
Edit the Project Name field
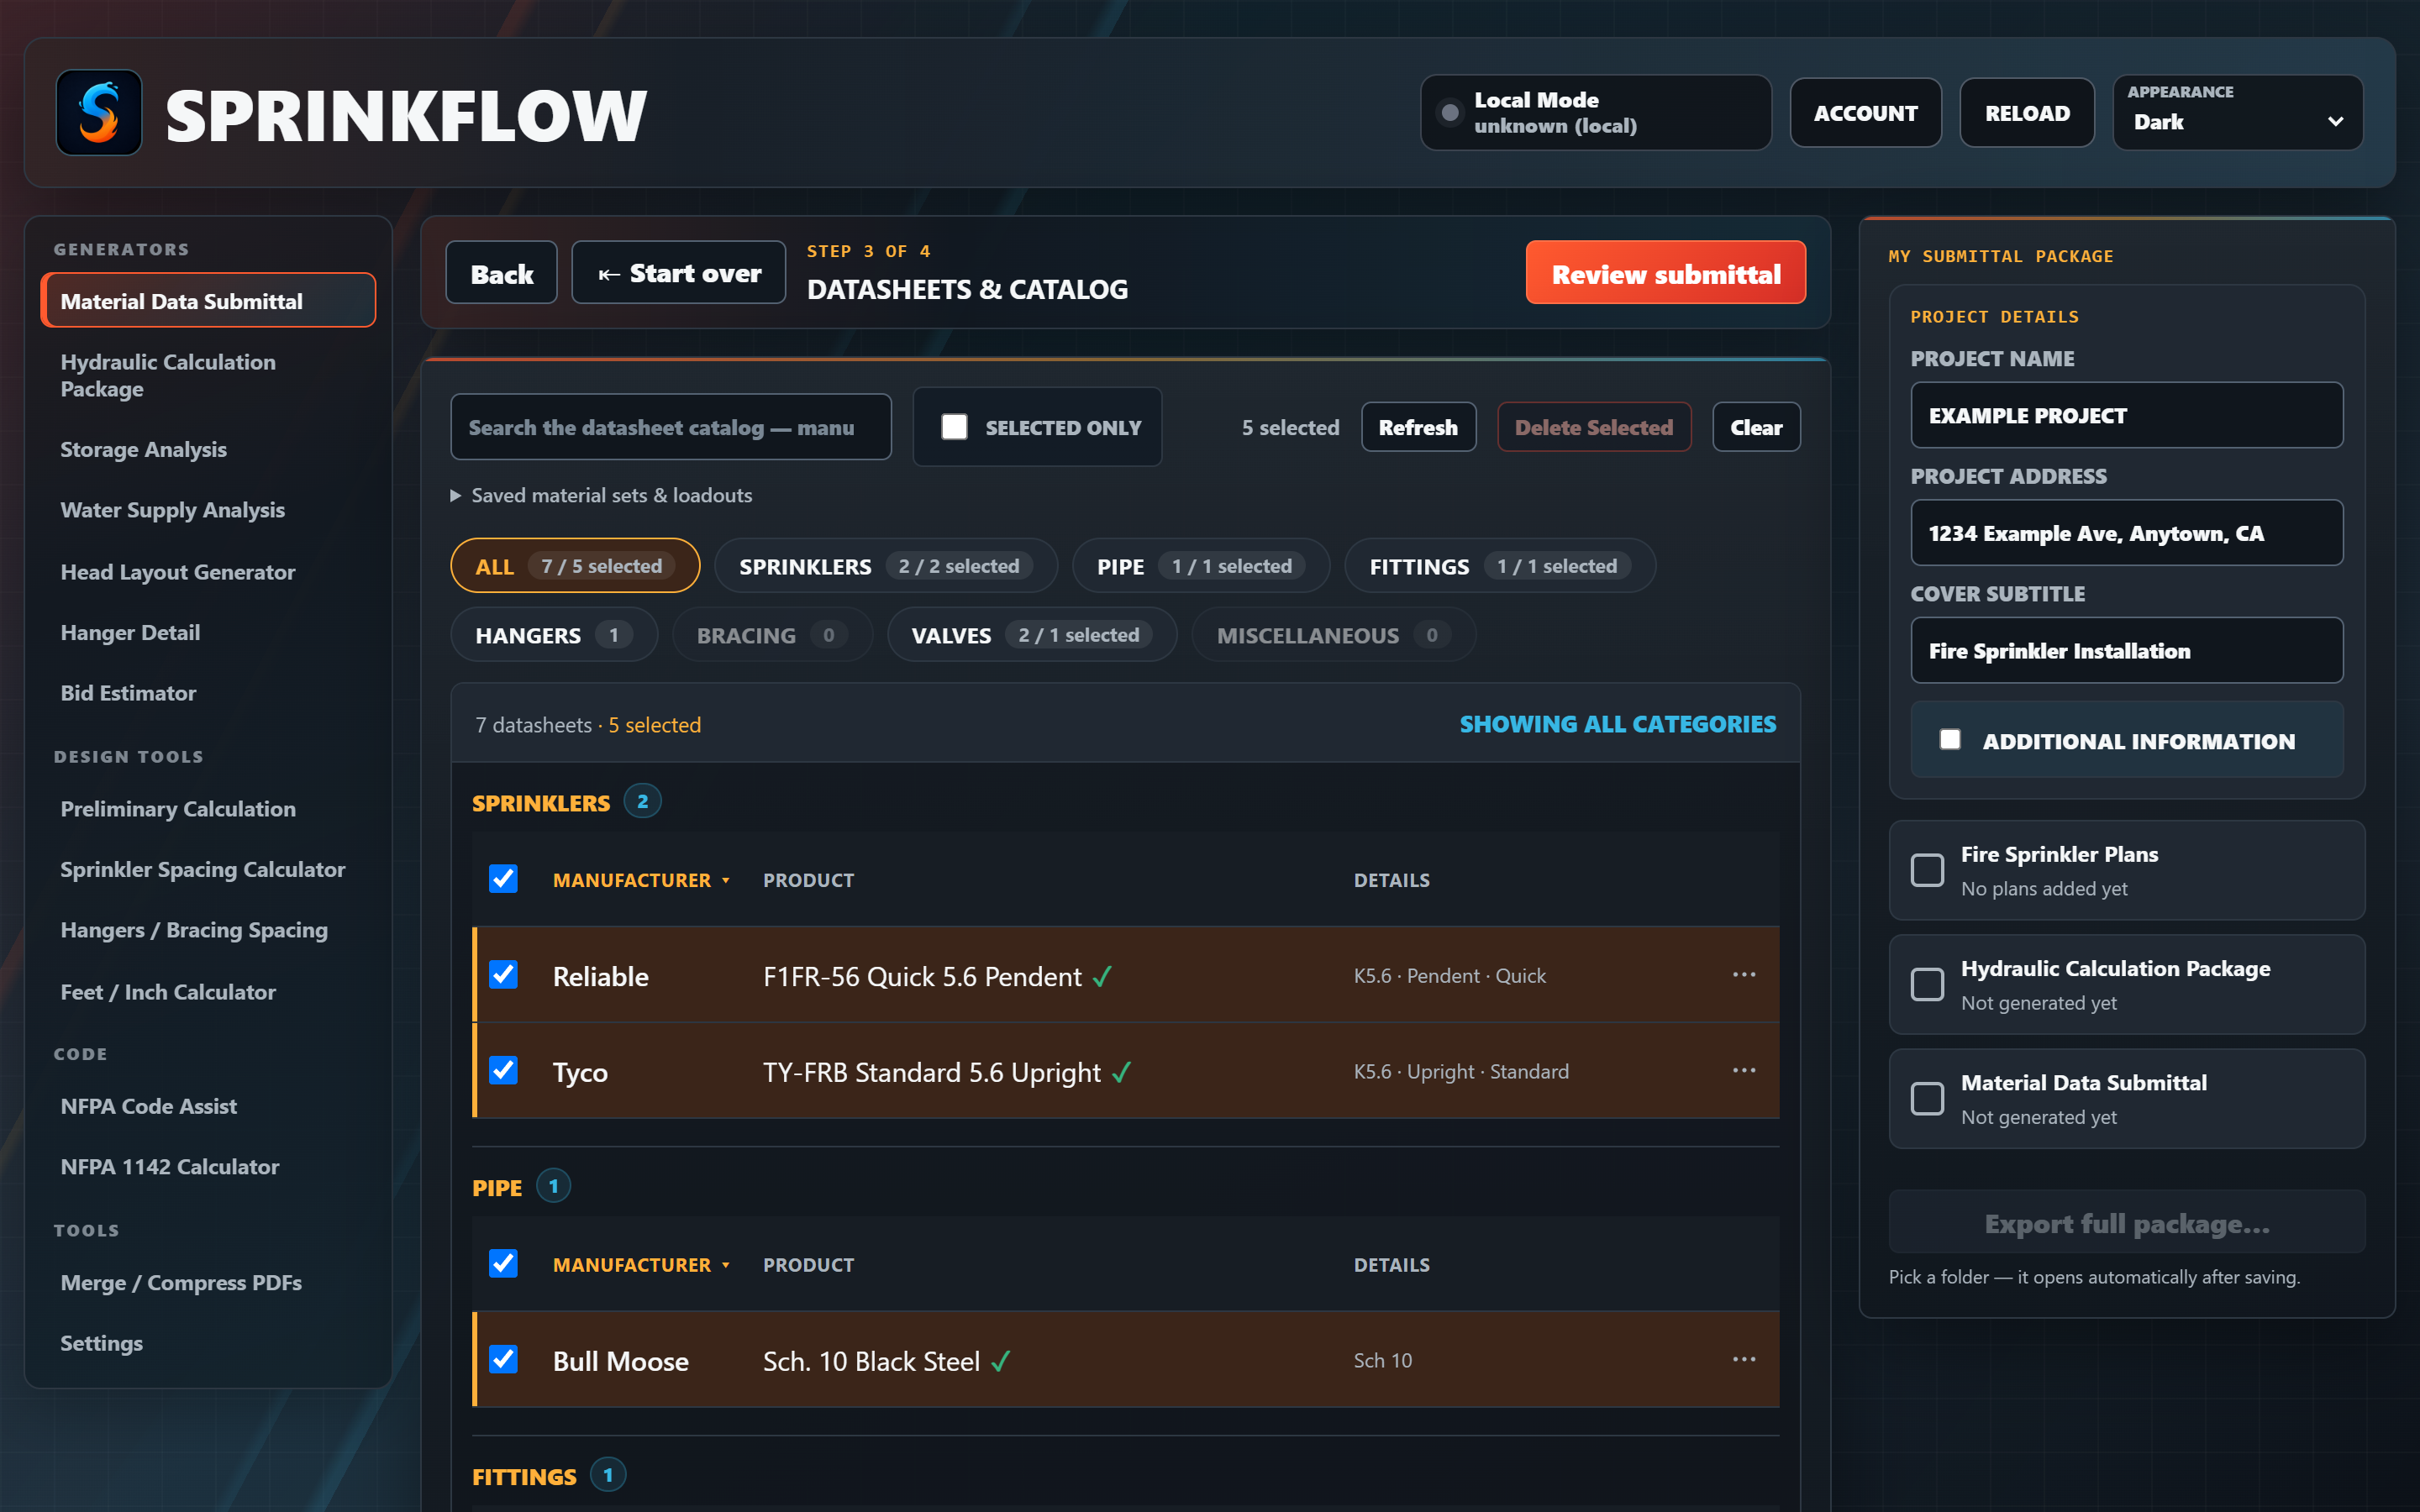pos(2127,415)
